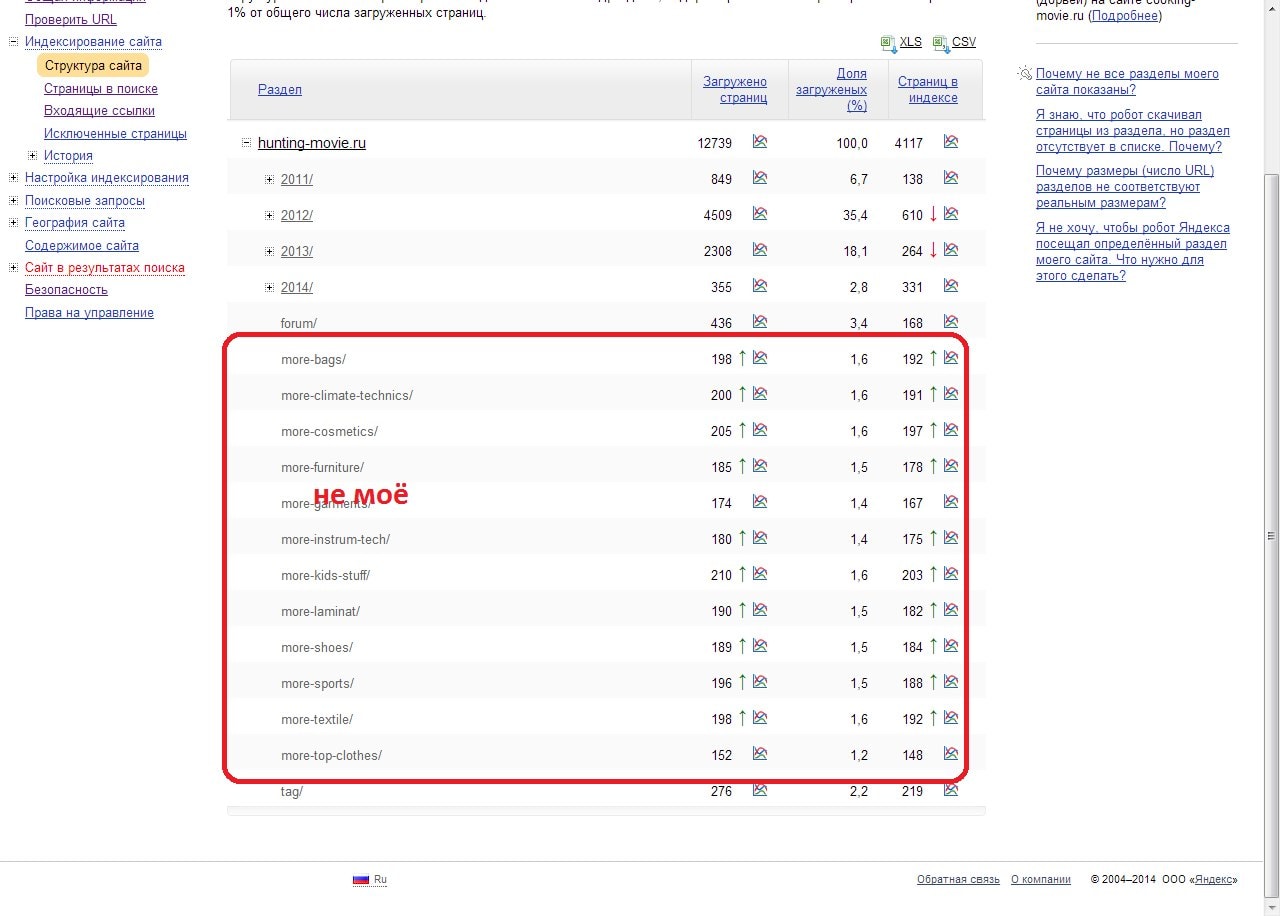Click the XLS export icon
1280x916 pixels.
[x=888, y=43]
